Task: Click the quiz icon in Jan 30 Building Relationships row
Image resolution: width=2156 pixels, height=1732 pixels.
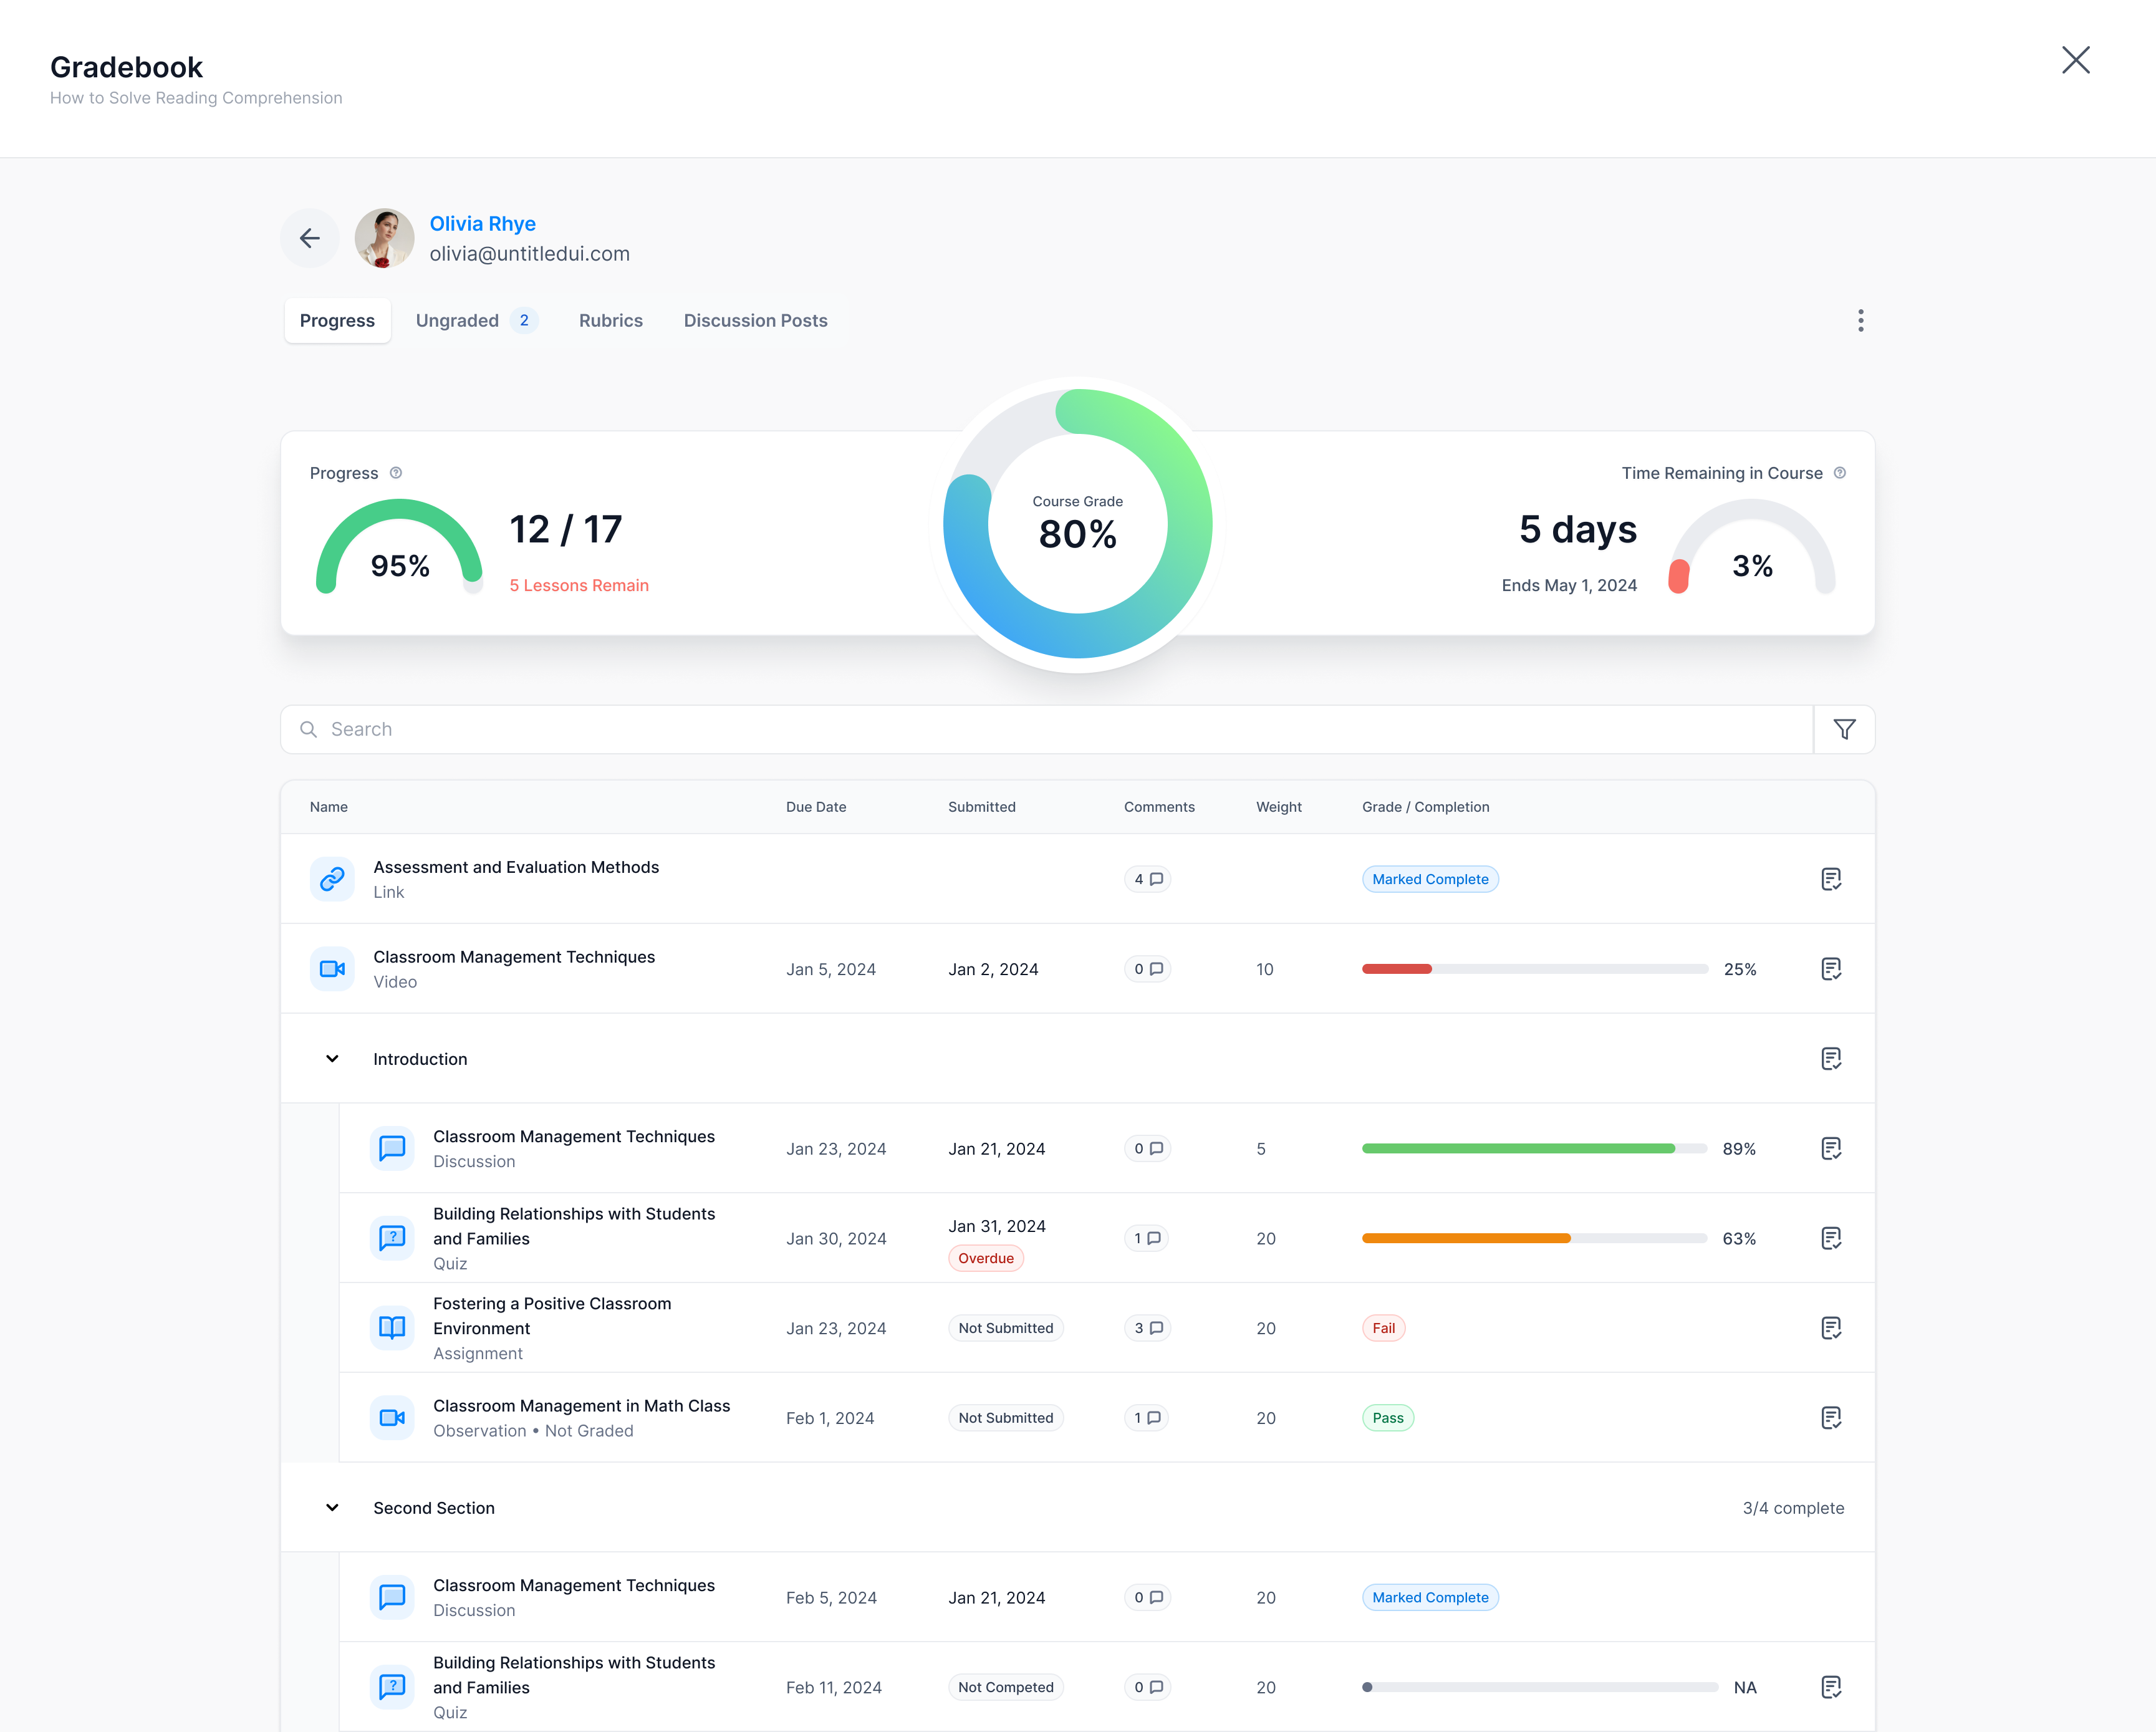Action: 392,1238
